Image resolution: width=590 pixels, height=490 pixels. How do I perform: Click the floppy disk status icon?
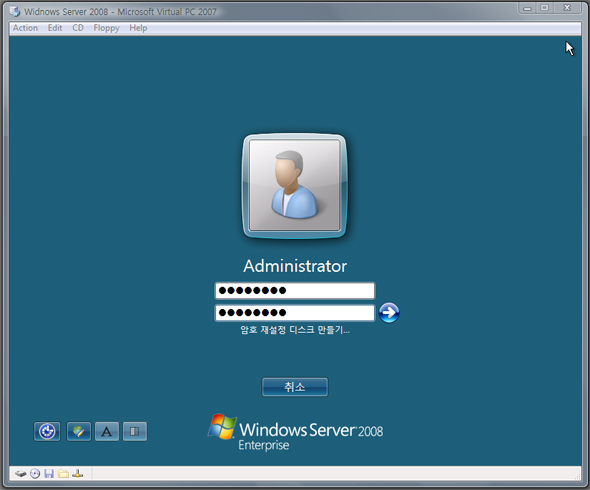tap(49, 474)
